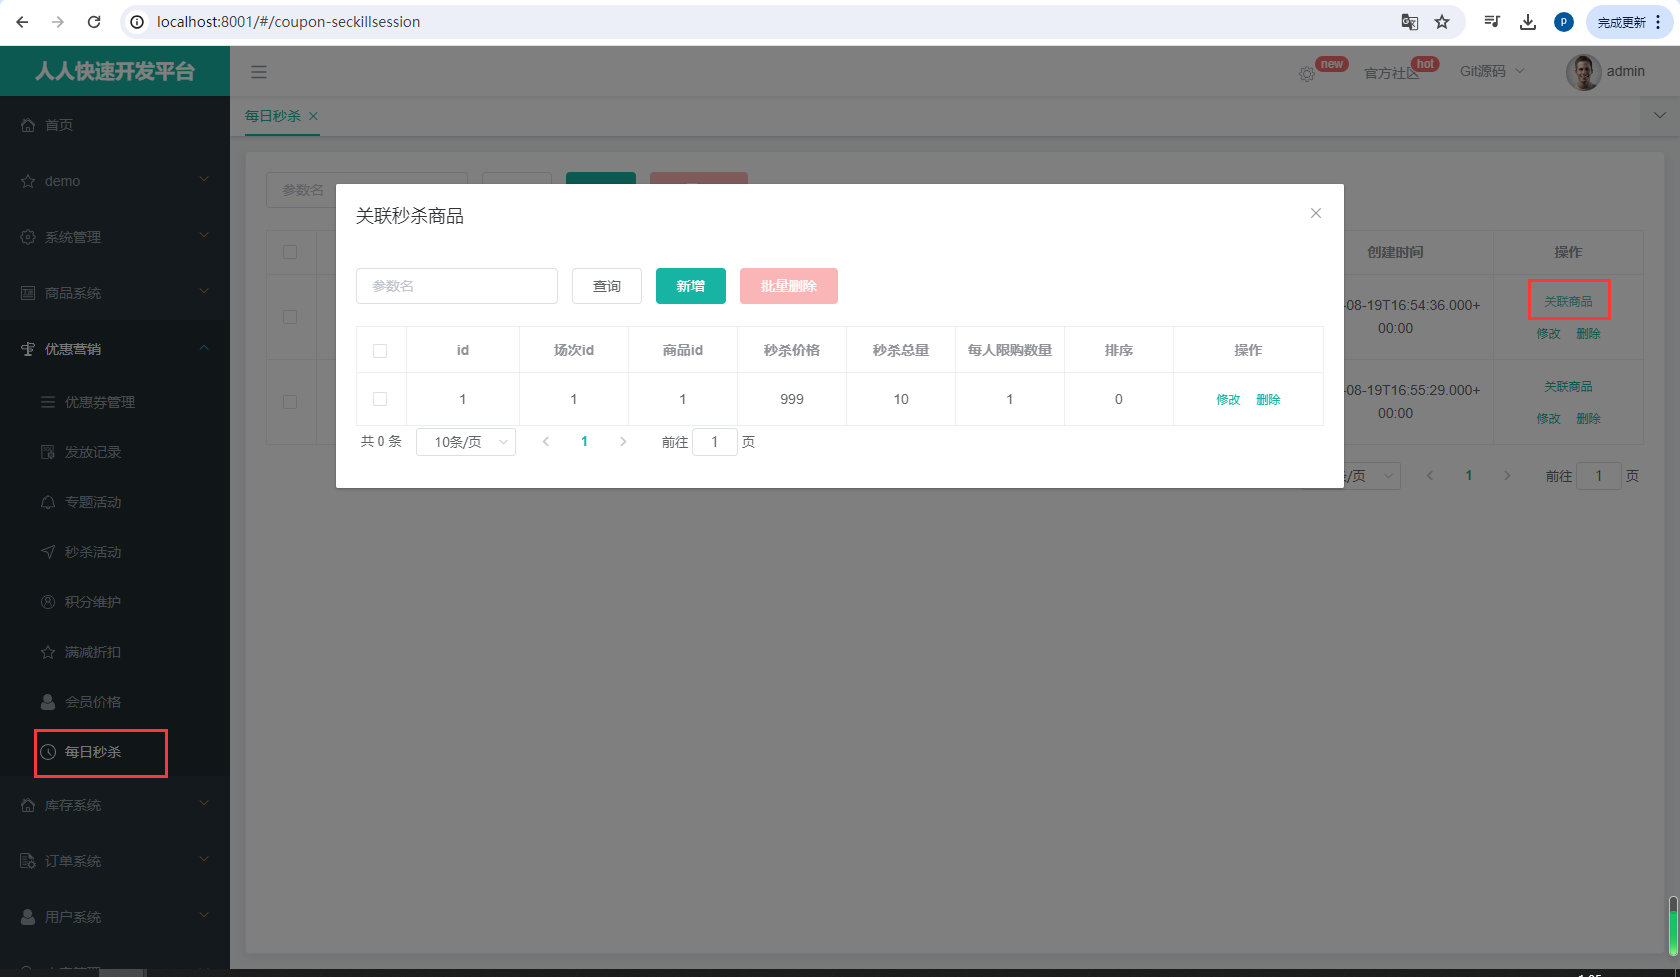
Task: Open 发放记录 menu item
Action: [x=115, y=452]
